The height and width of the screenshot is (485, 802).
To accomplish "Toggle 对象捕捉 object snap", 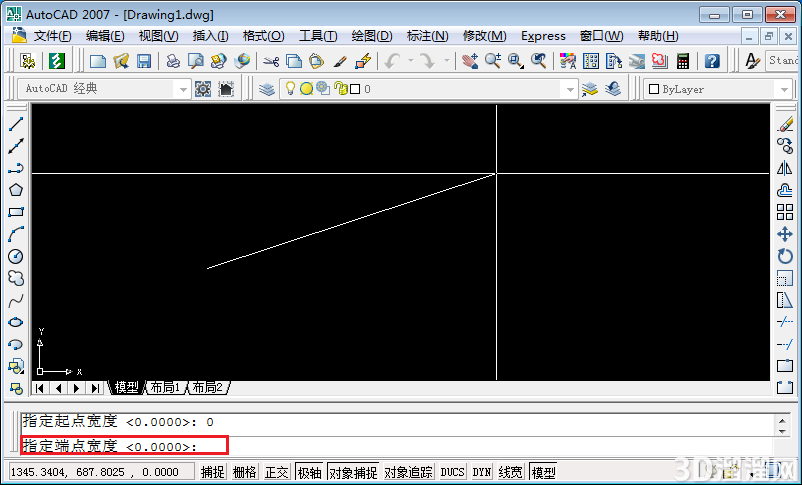I will [353, 472].
